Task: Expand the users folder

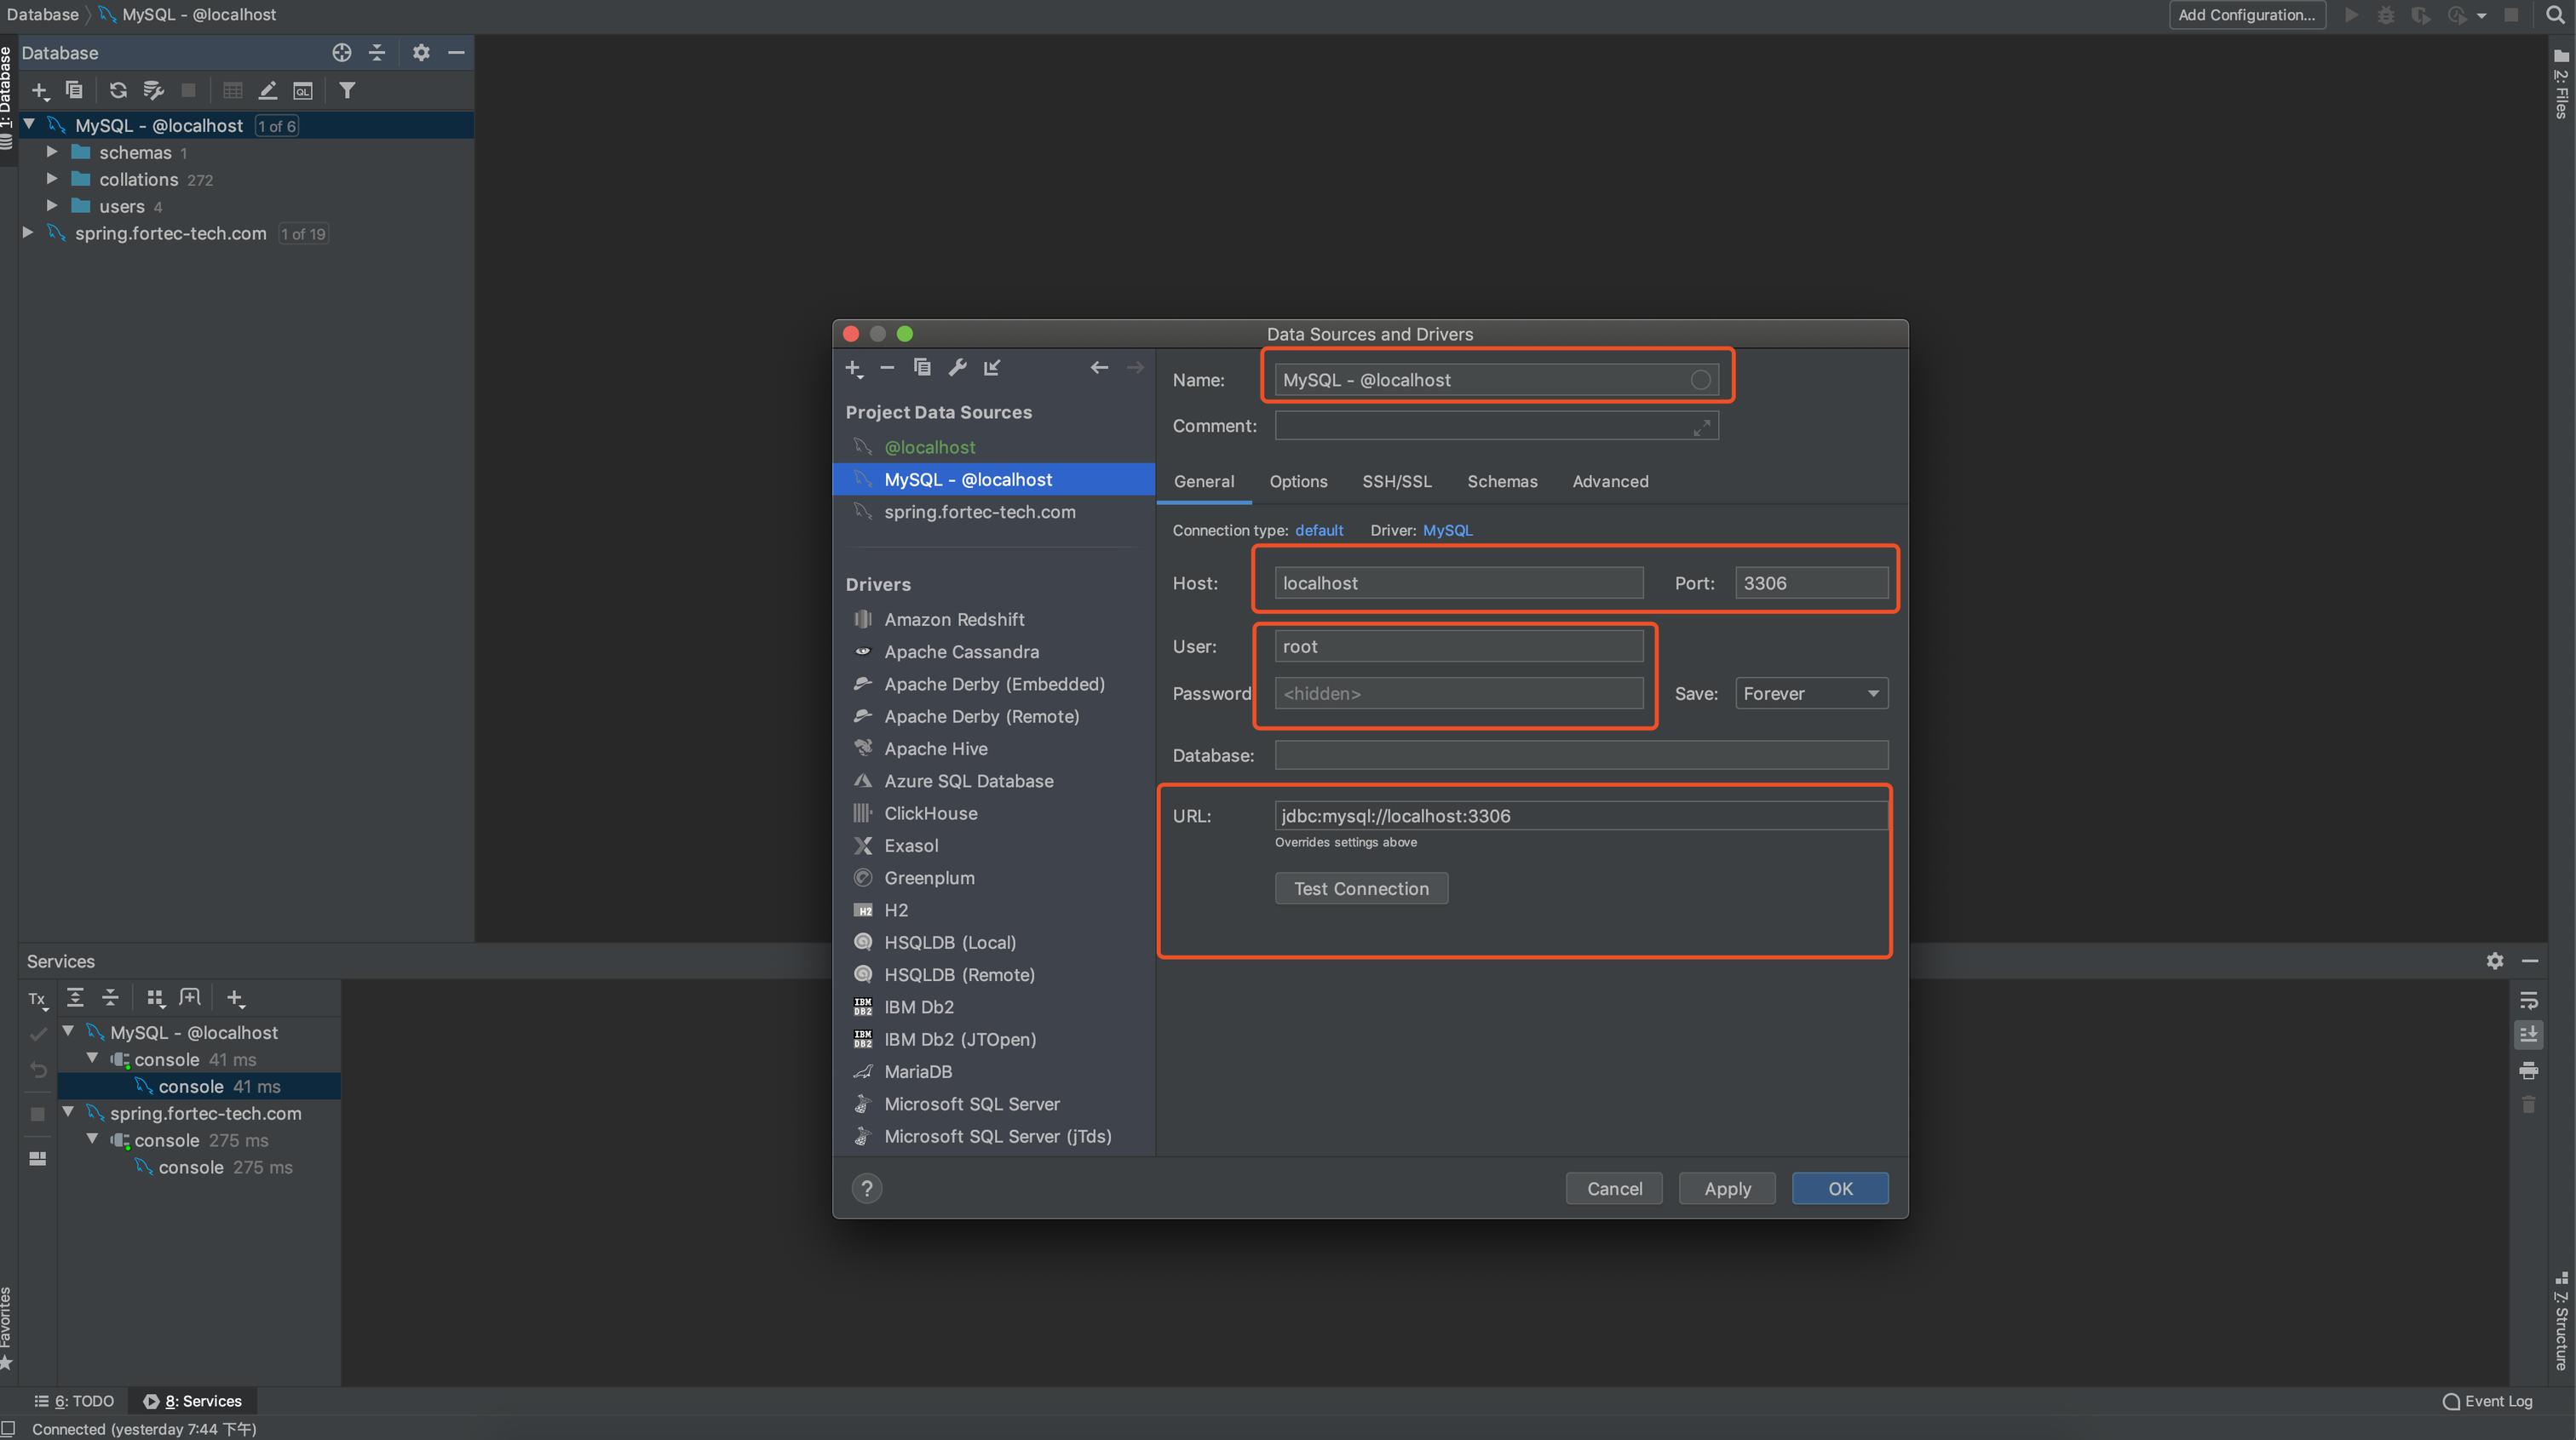Action: coord(52,206)
